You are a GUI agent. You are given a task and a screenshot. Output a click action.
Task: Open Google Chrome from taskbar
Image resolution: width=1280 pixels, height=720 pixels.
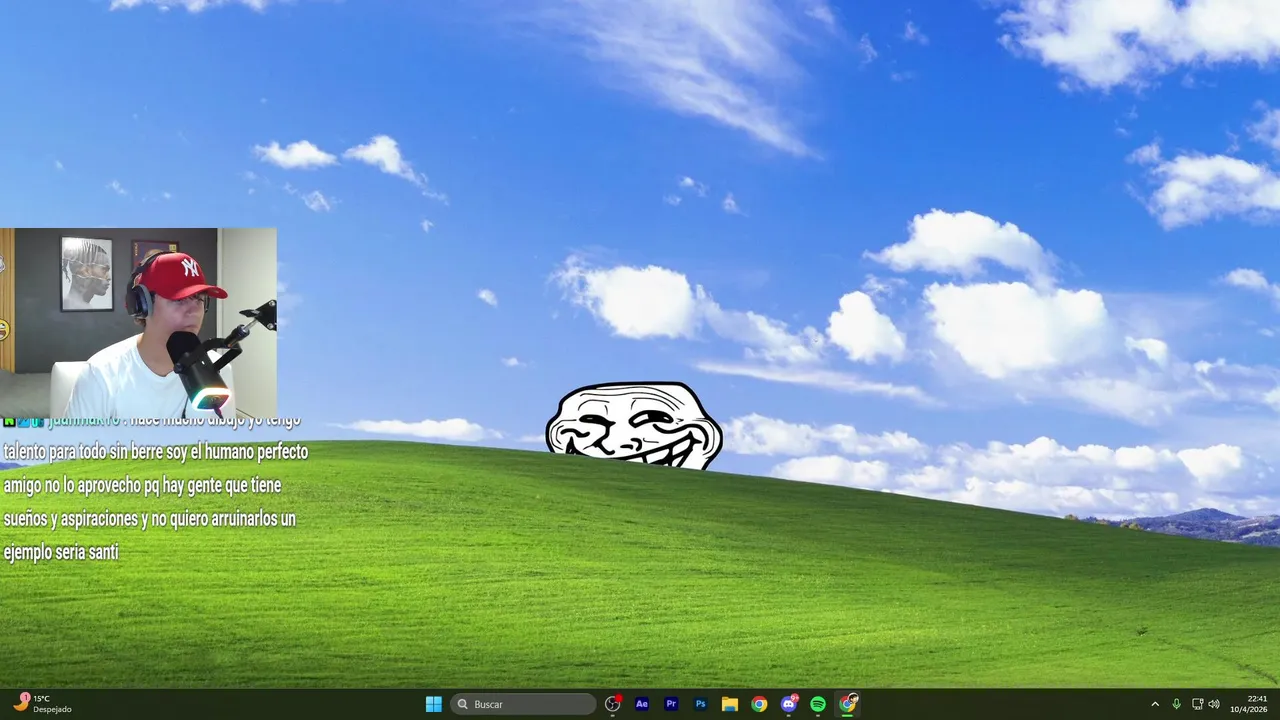point(759,704)
